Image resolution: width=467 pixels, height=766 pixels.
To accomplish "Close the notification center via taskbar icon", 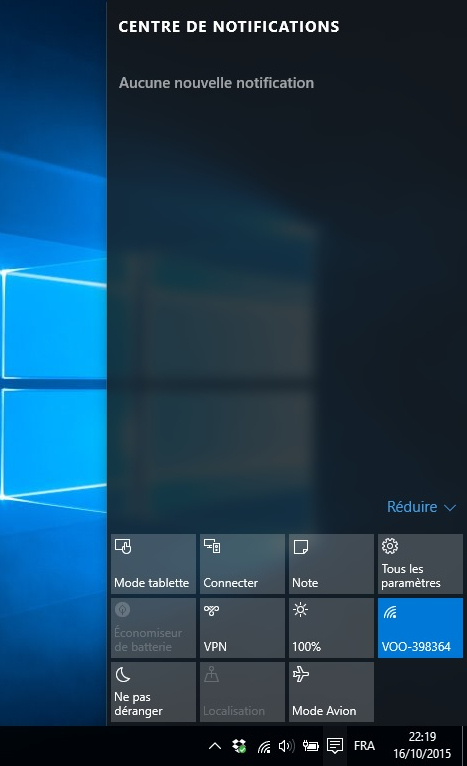I will coord(335,746).
